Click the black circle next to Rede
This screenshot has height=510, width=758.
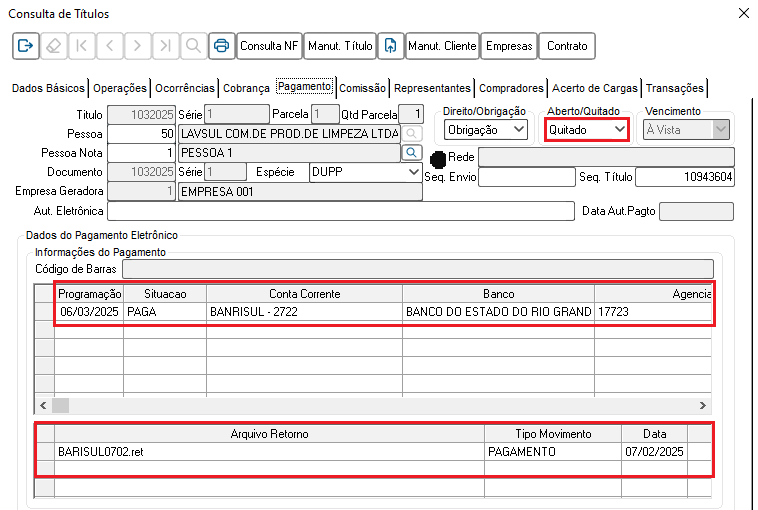(438, 159)
